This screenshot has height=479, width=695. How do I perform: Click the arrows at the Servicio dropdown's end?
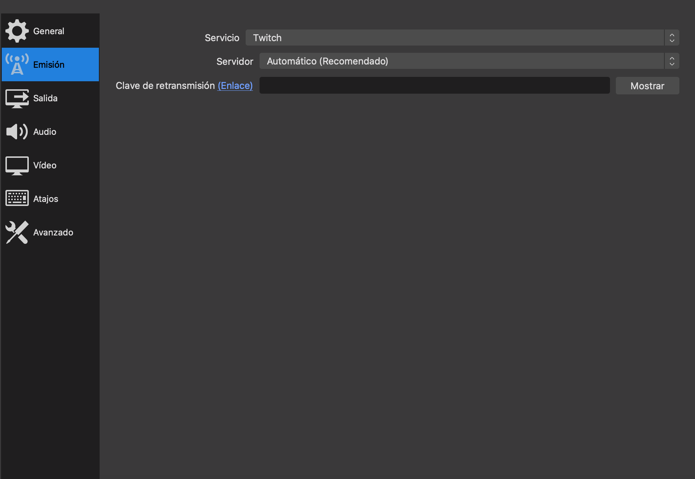click(672, 38)
